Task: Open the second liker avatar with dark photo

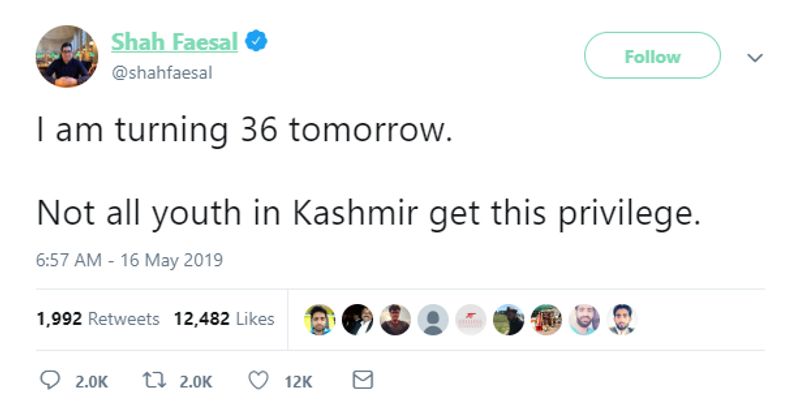Action: (357, 319)
